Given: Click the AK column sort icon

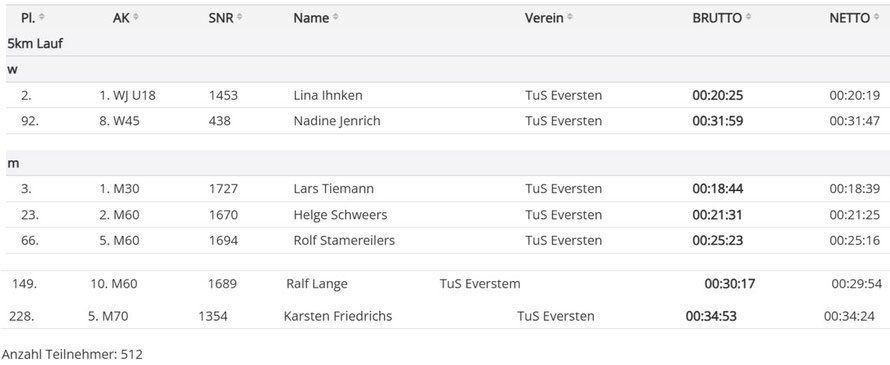Looking at the screenshot, I should pyautogui.click(x=136, y=18).
